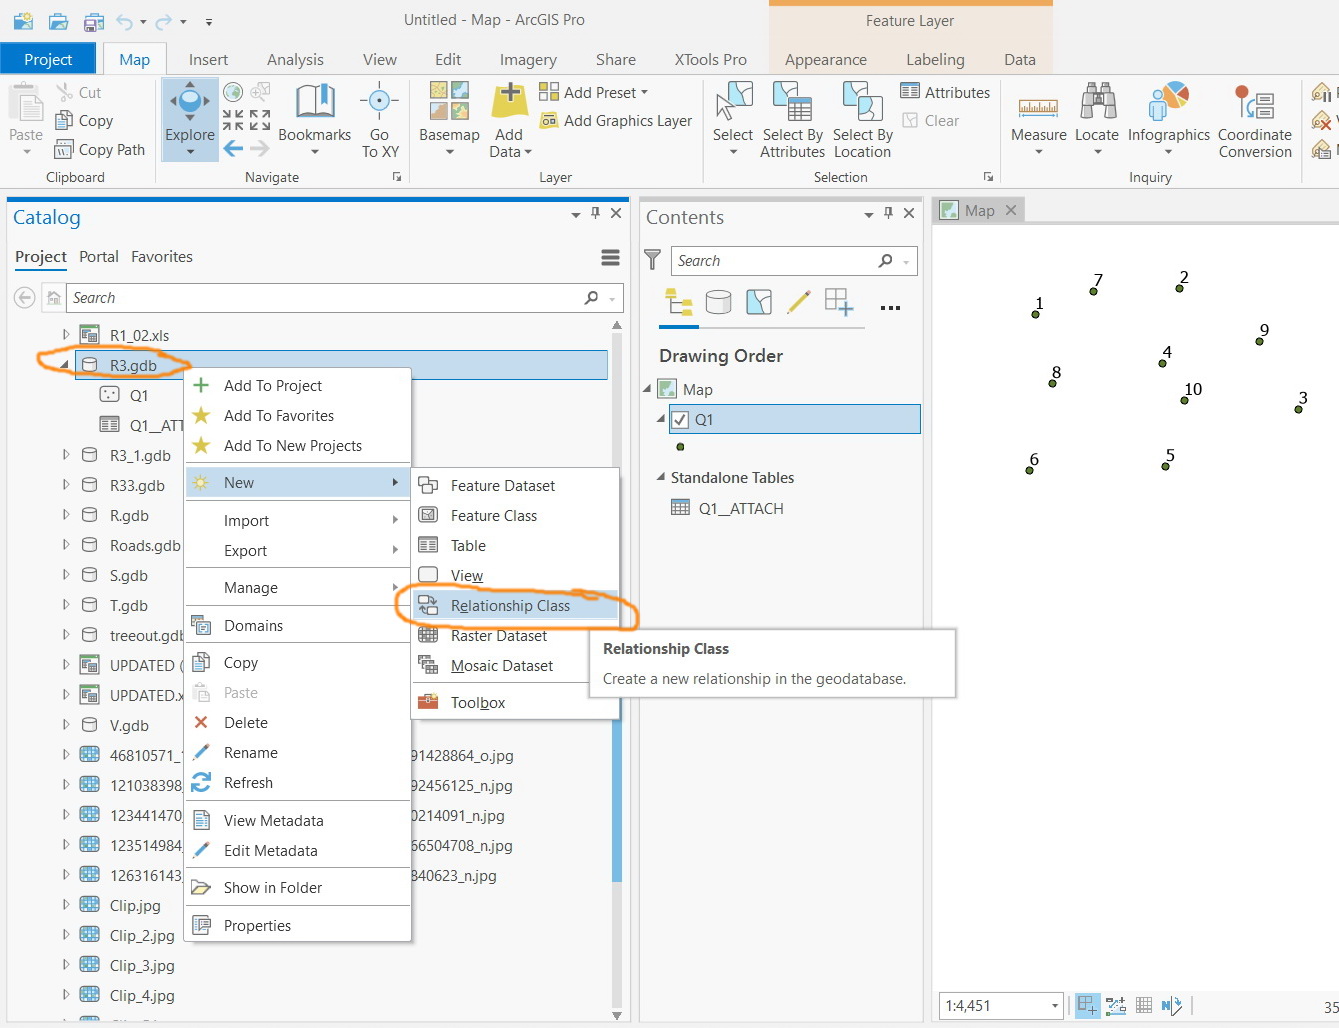Switch to the Insert ribbon tab
Image resolution: width=1339 pixels, height=1028 pixels.
click(208, 59)
